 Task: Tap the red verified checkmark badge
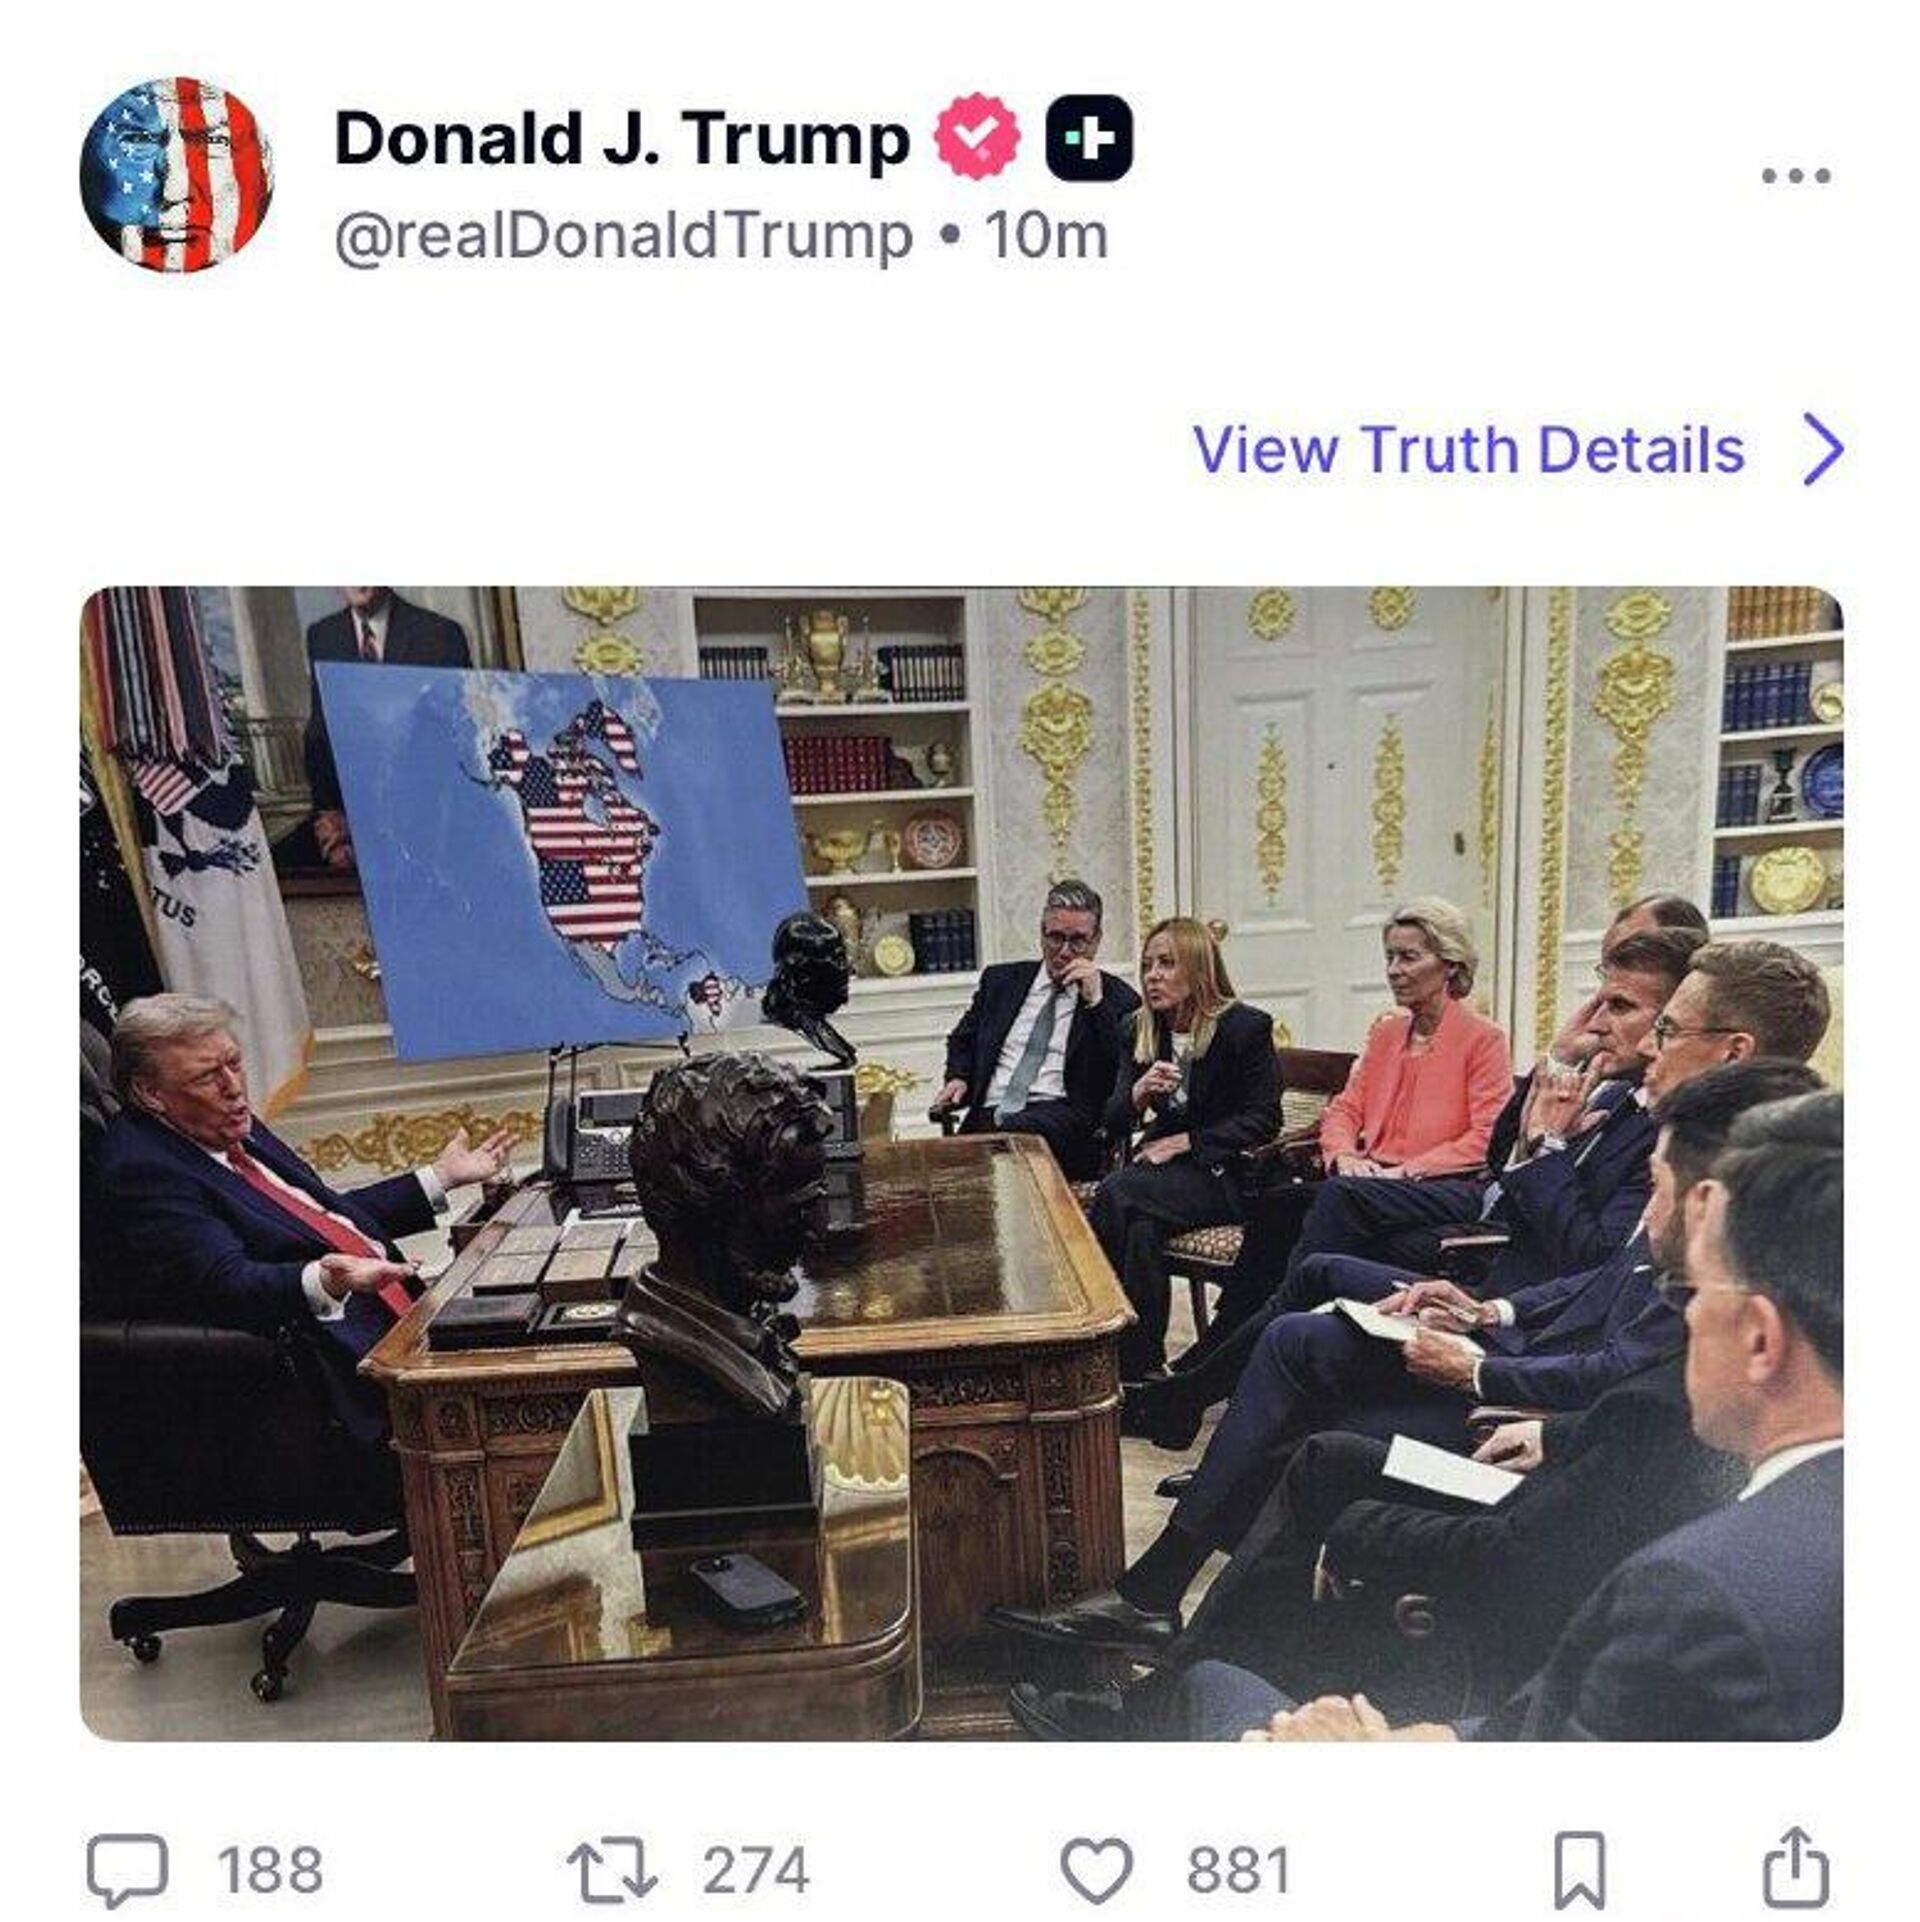coord(977,136)
